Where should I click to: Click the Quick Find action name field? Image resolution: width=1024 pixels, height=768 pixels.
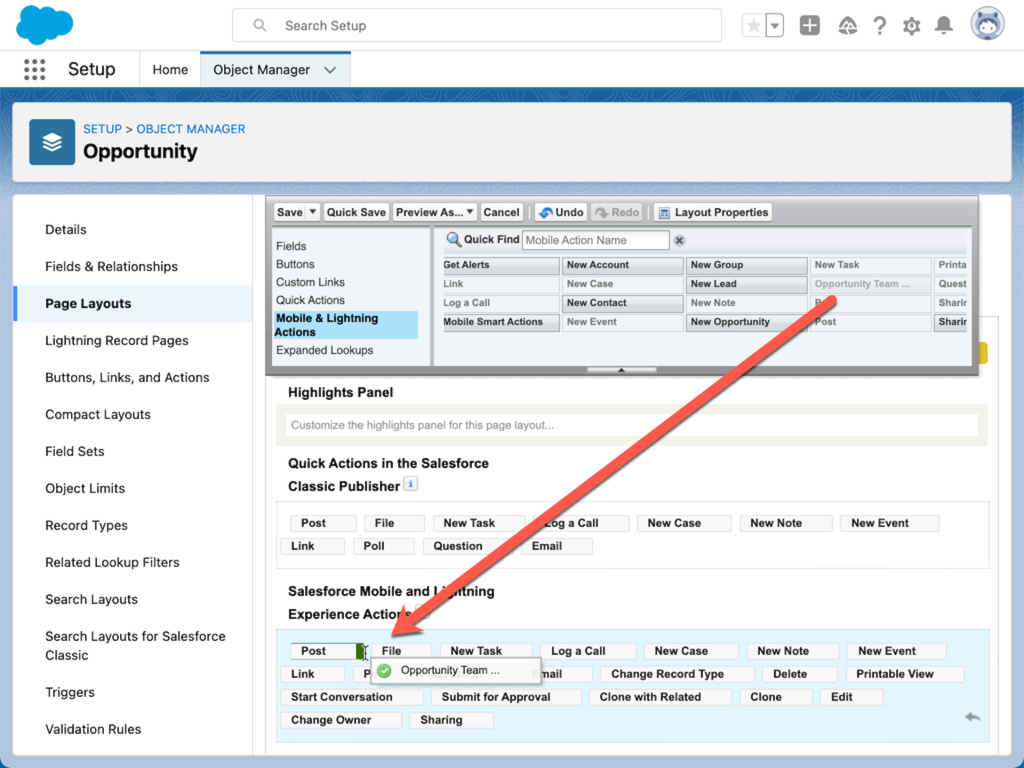point(595,240)
